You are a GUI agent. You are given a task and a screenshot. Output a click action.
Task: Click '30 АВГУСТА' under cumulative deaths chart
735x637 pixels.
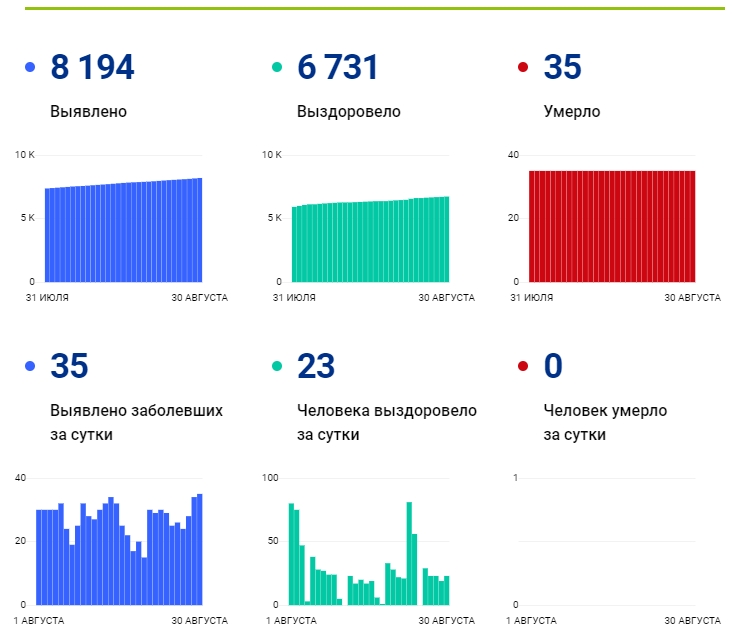click(692, 298)
